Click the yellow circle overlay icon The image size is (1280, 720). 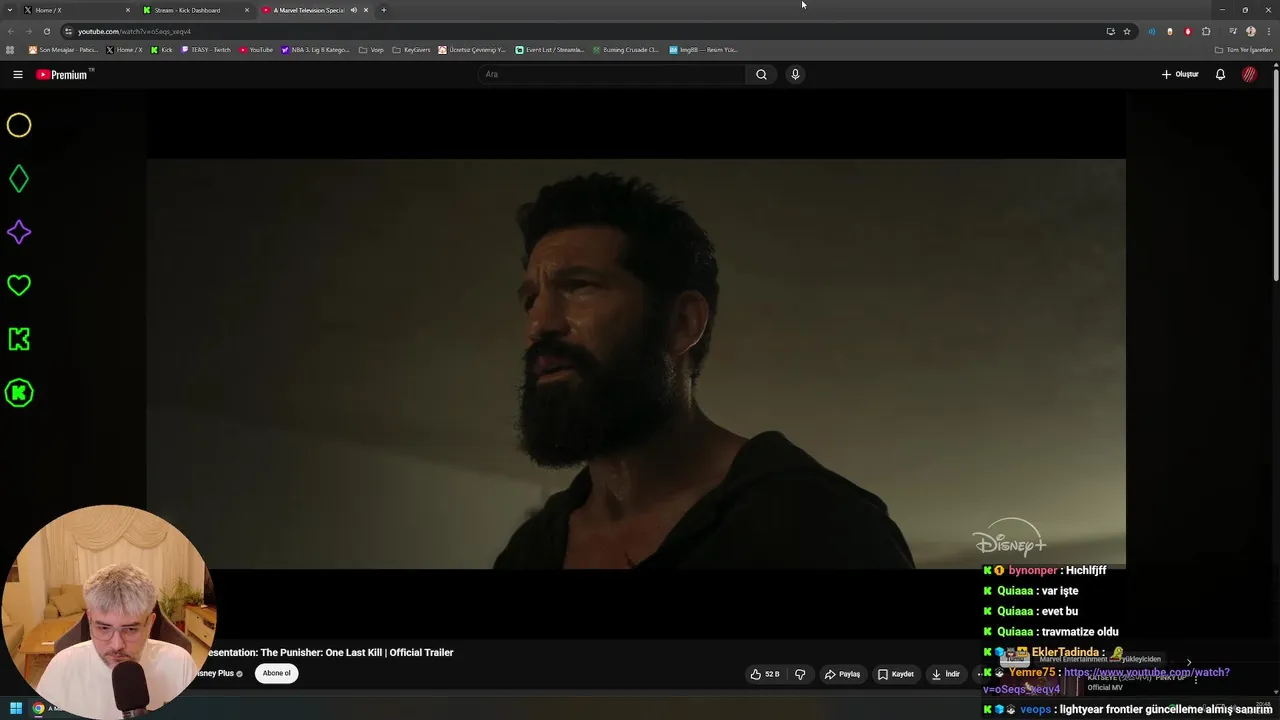pyautogui.click(x=19, y=125)
